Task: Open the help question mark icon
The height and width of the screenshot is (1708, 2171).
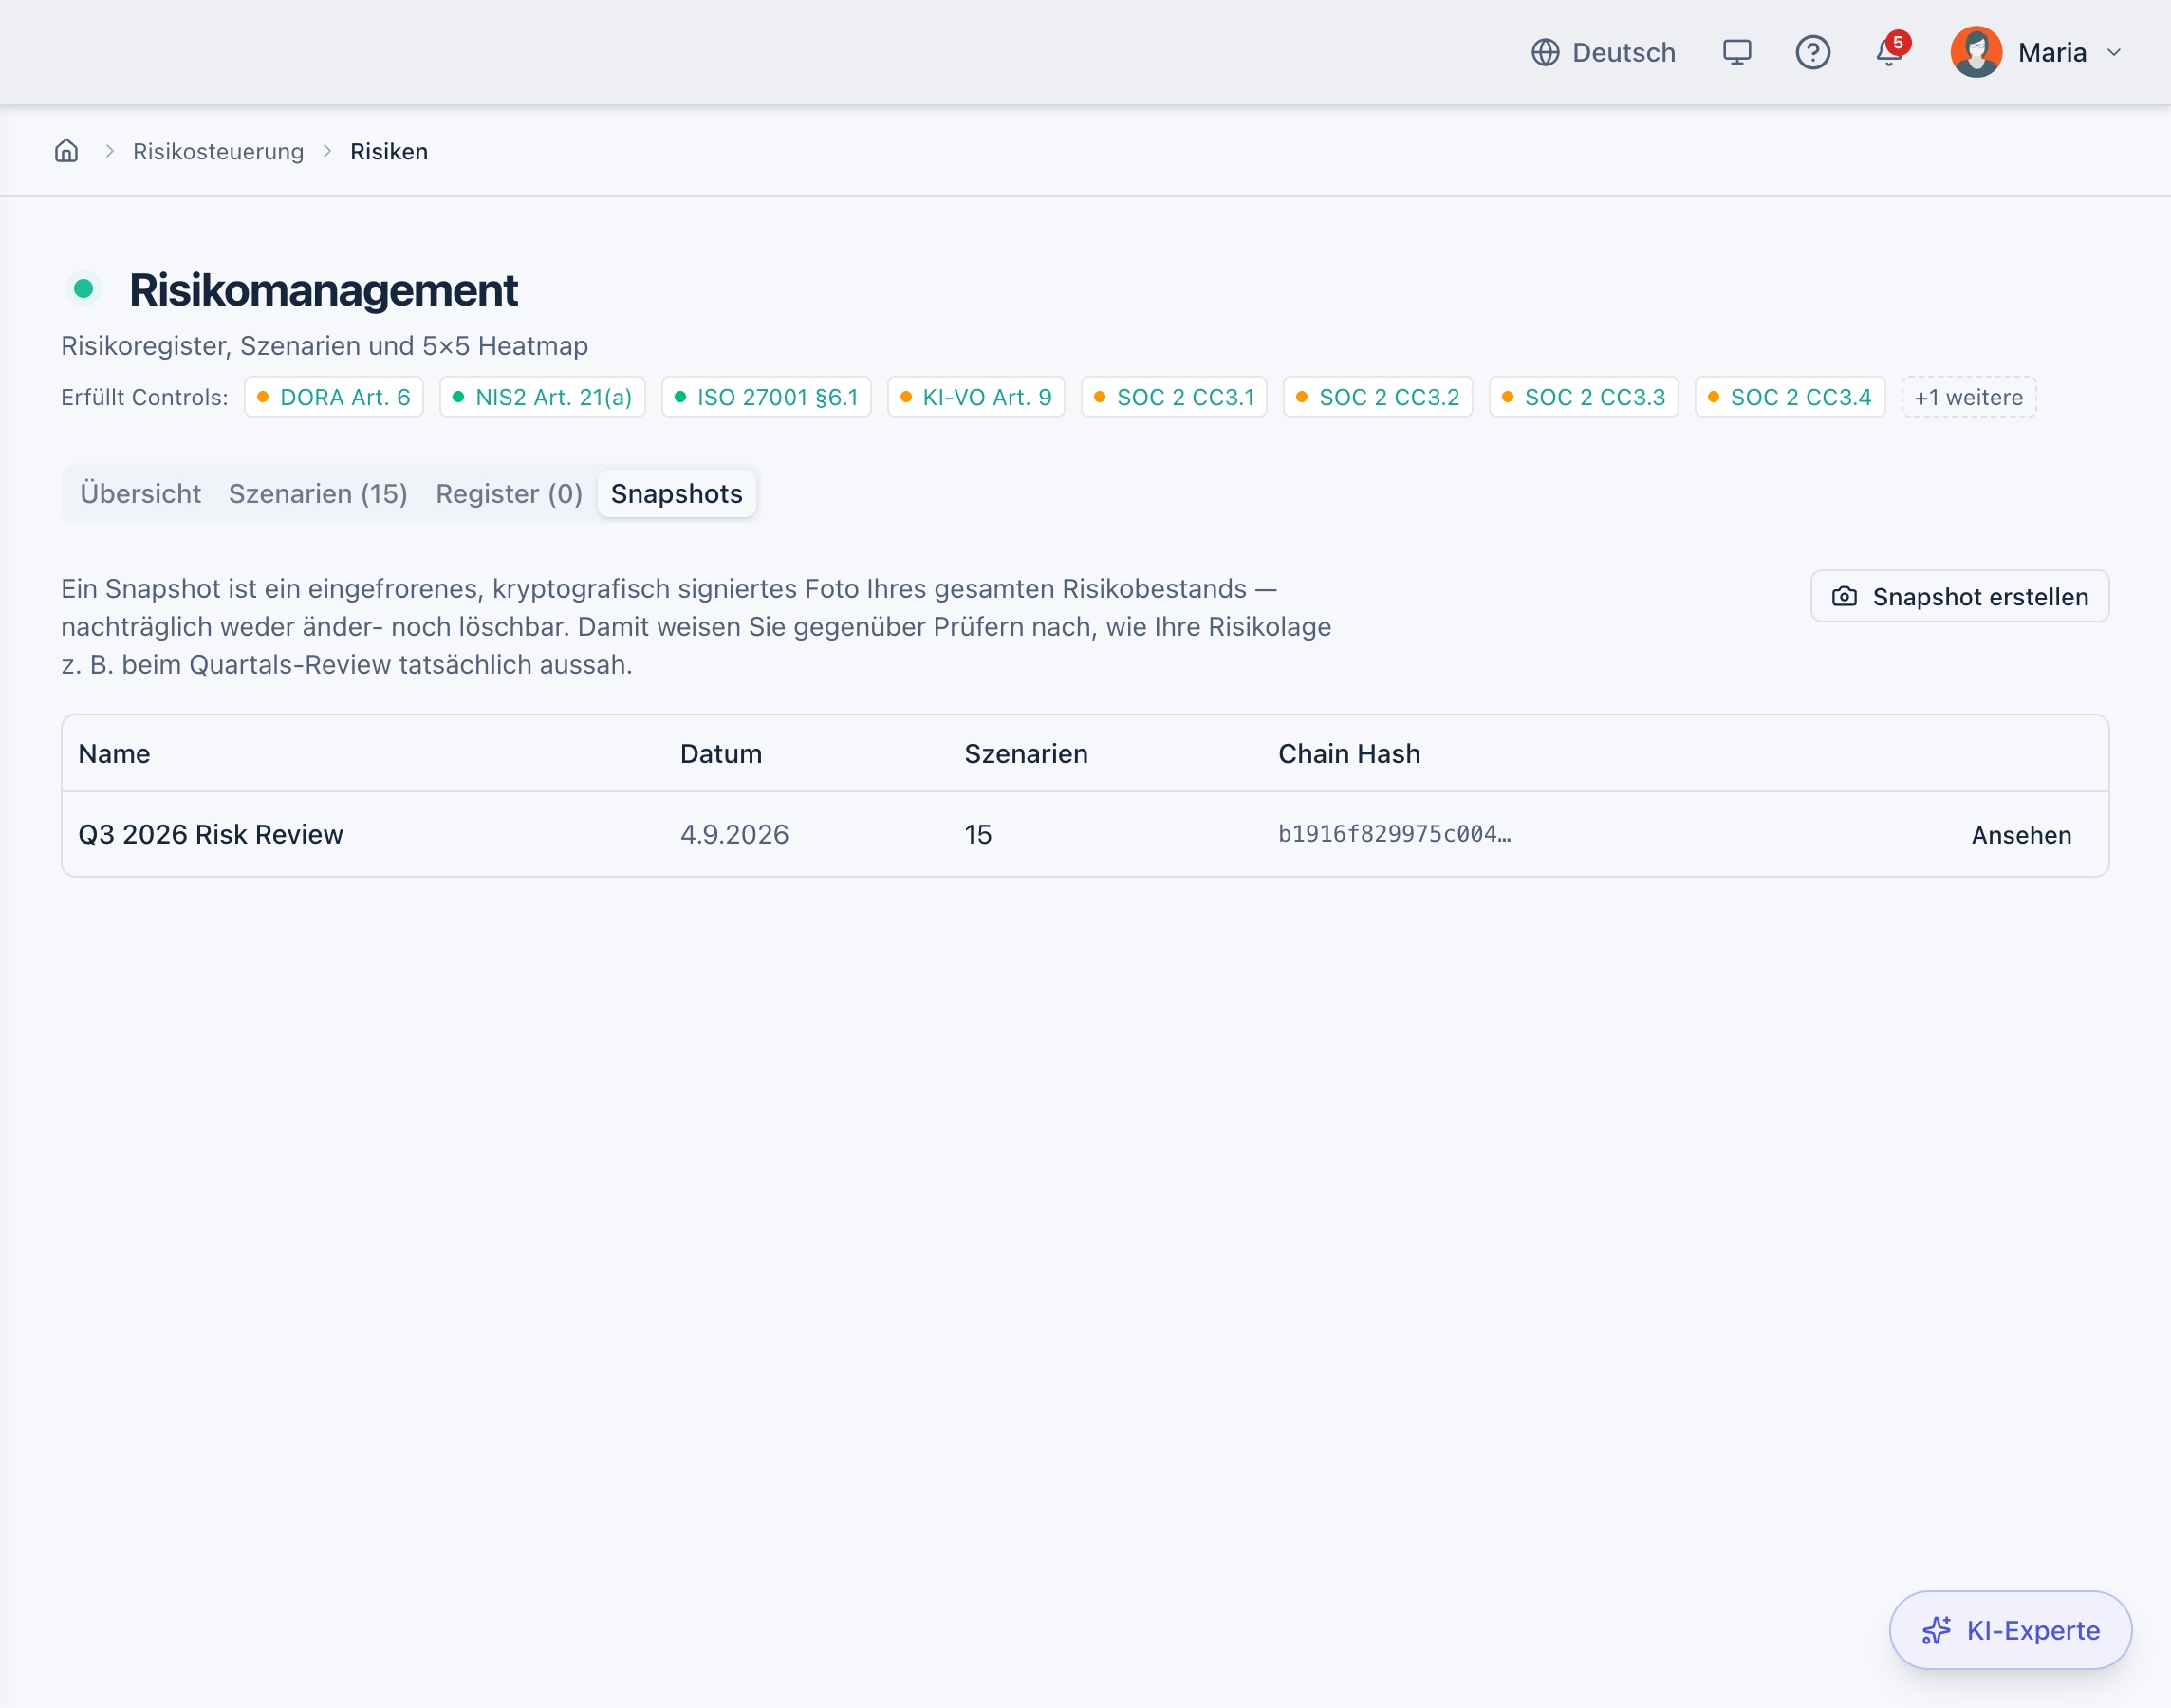Action: click(x=1812, y=52)
